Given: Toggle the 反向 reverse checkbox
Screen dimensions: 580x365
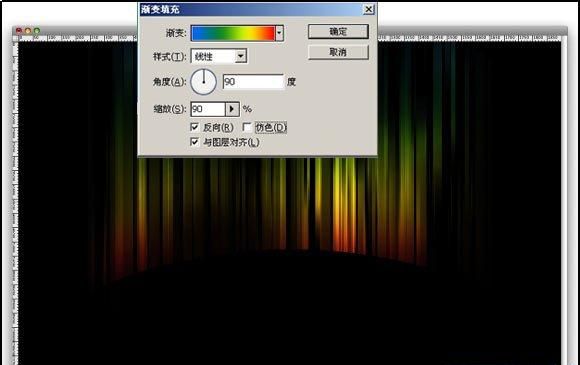Looking at the screenshot, I should pos(195,127).
